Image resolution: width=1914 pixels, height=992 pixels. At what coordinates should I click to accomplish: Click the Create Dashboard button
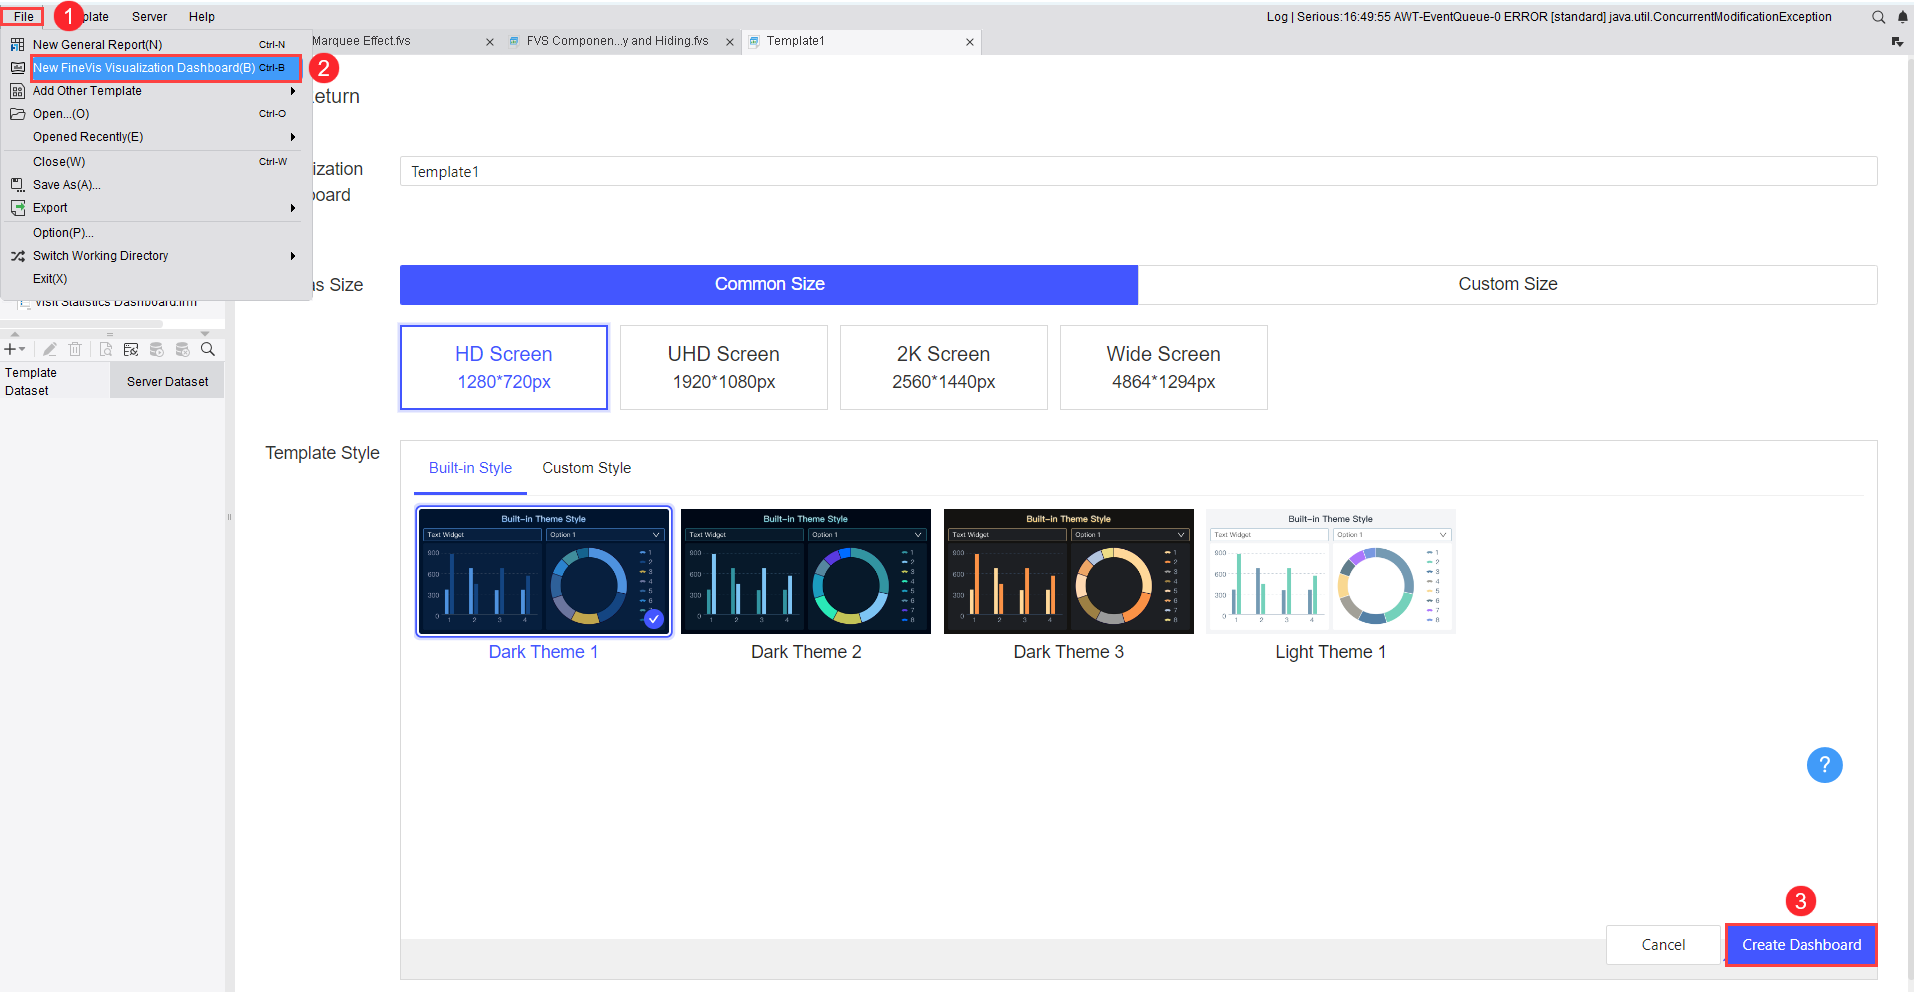[1801, 945]
